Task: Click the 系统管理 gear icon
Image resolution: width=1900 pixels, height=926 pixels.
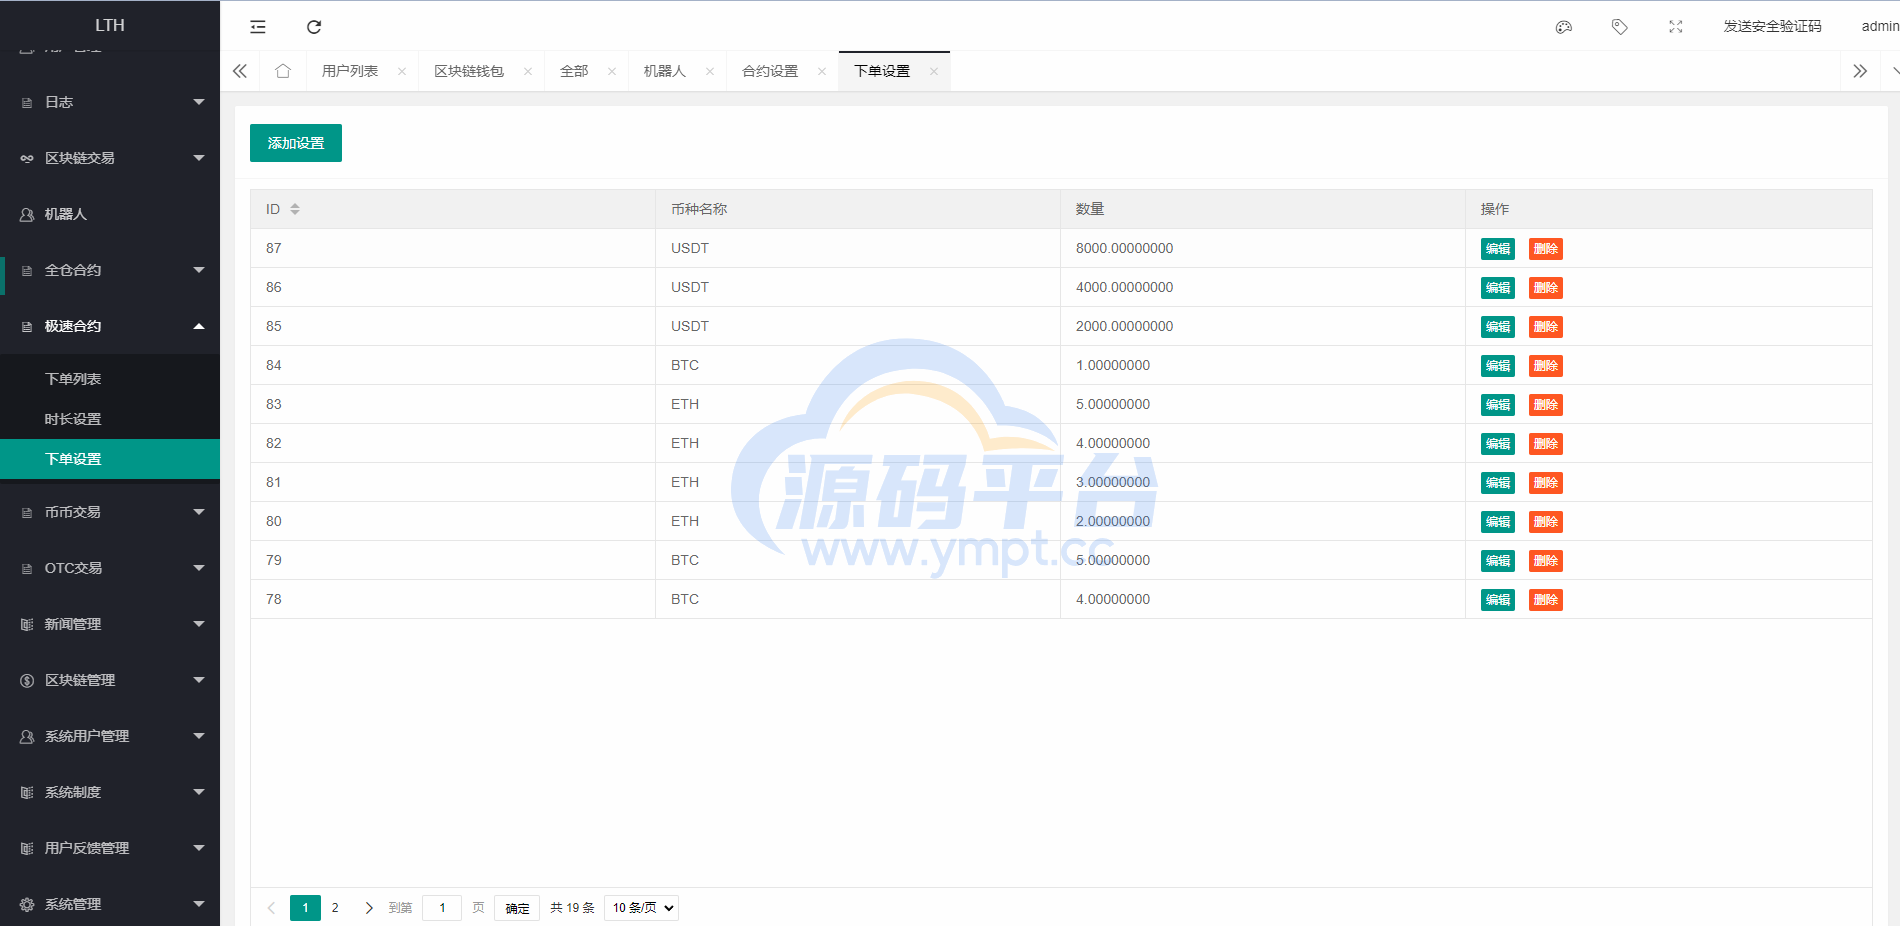Action: 27,905
